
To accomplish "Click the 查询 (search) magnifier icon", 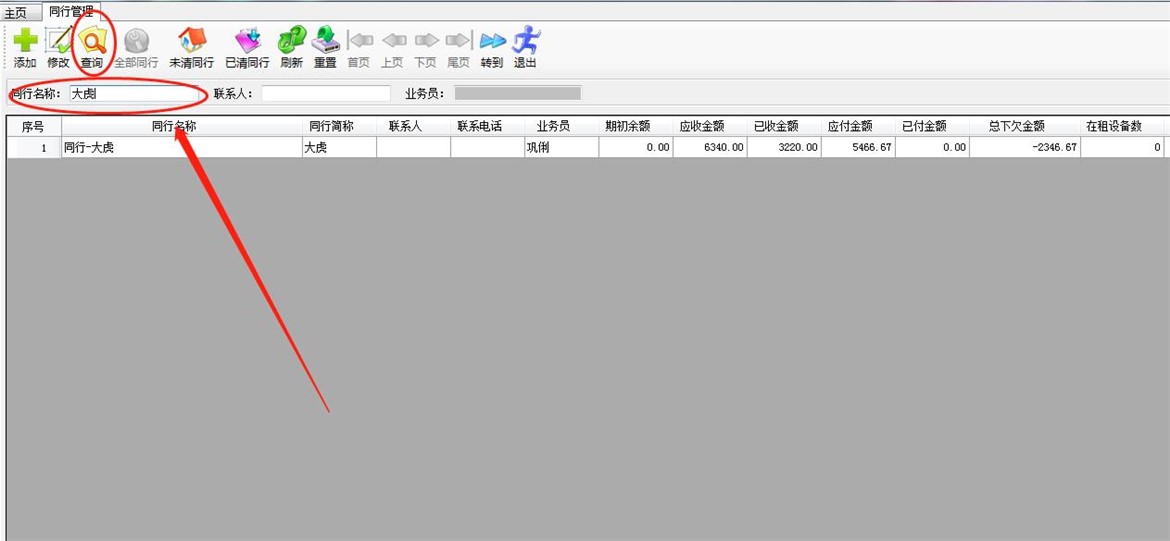I will pos(92,40).
